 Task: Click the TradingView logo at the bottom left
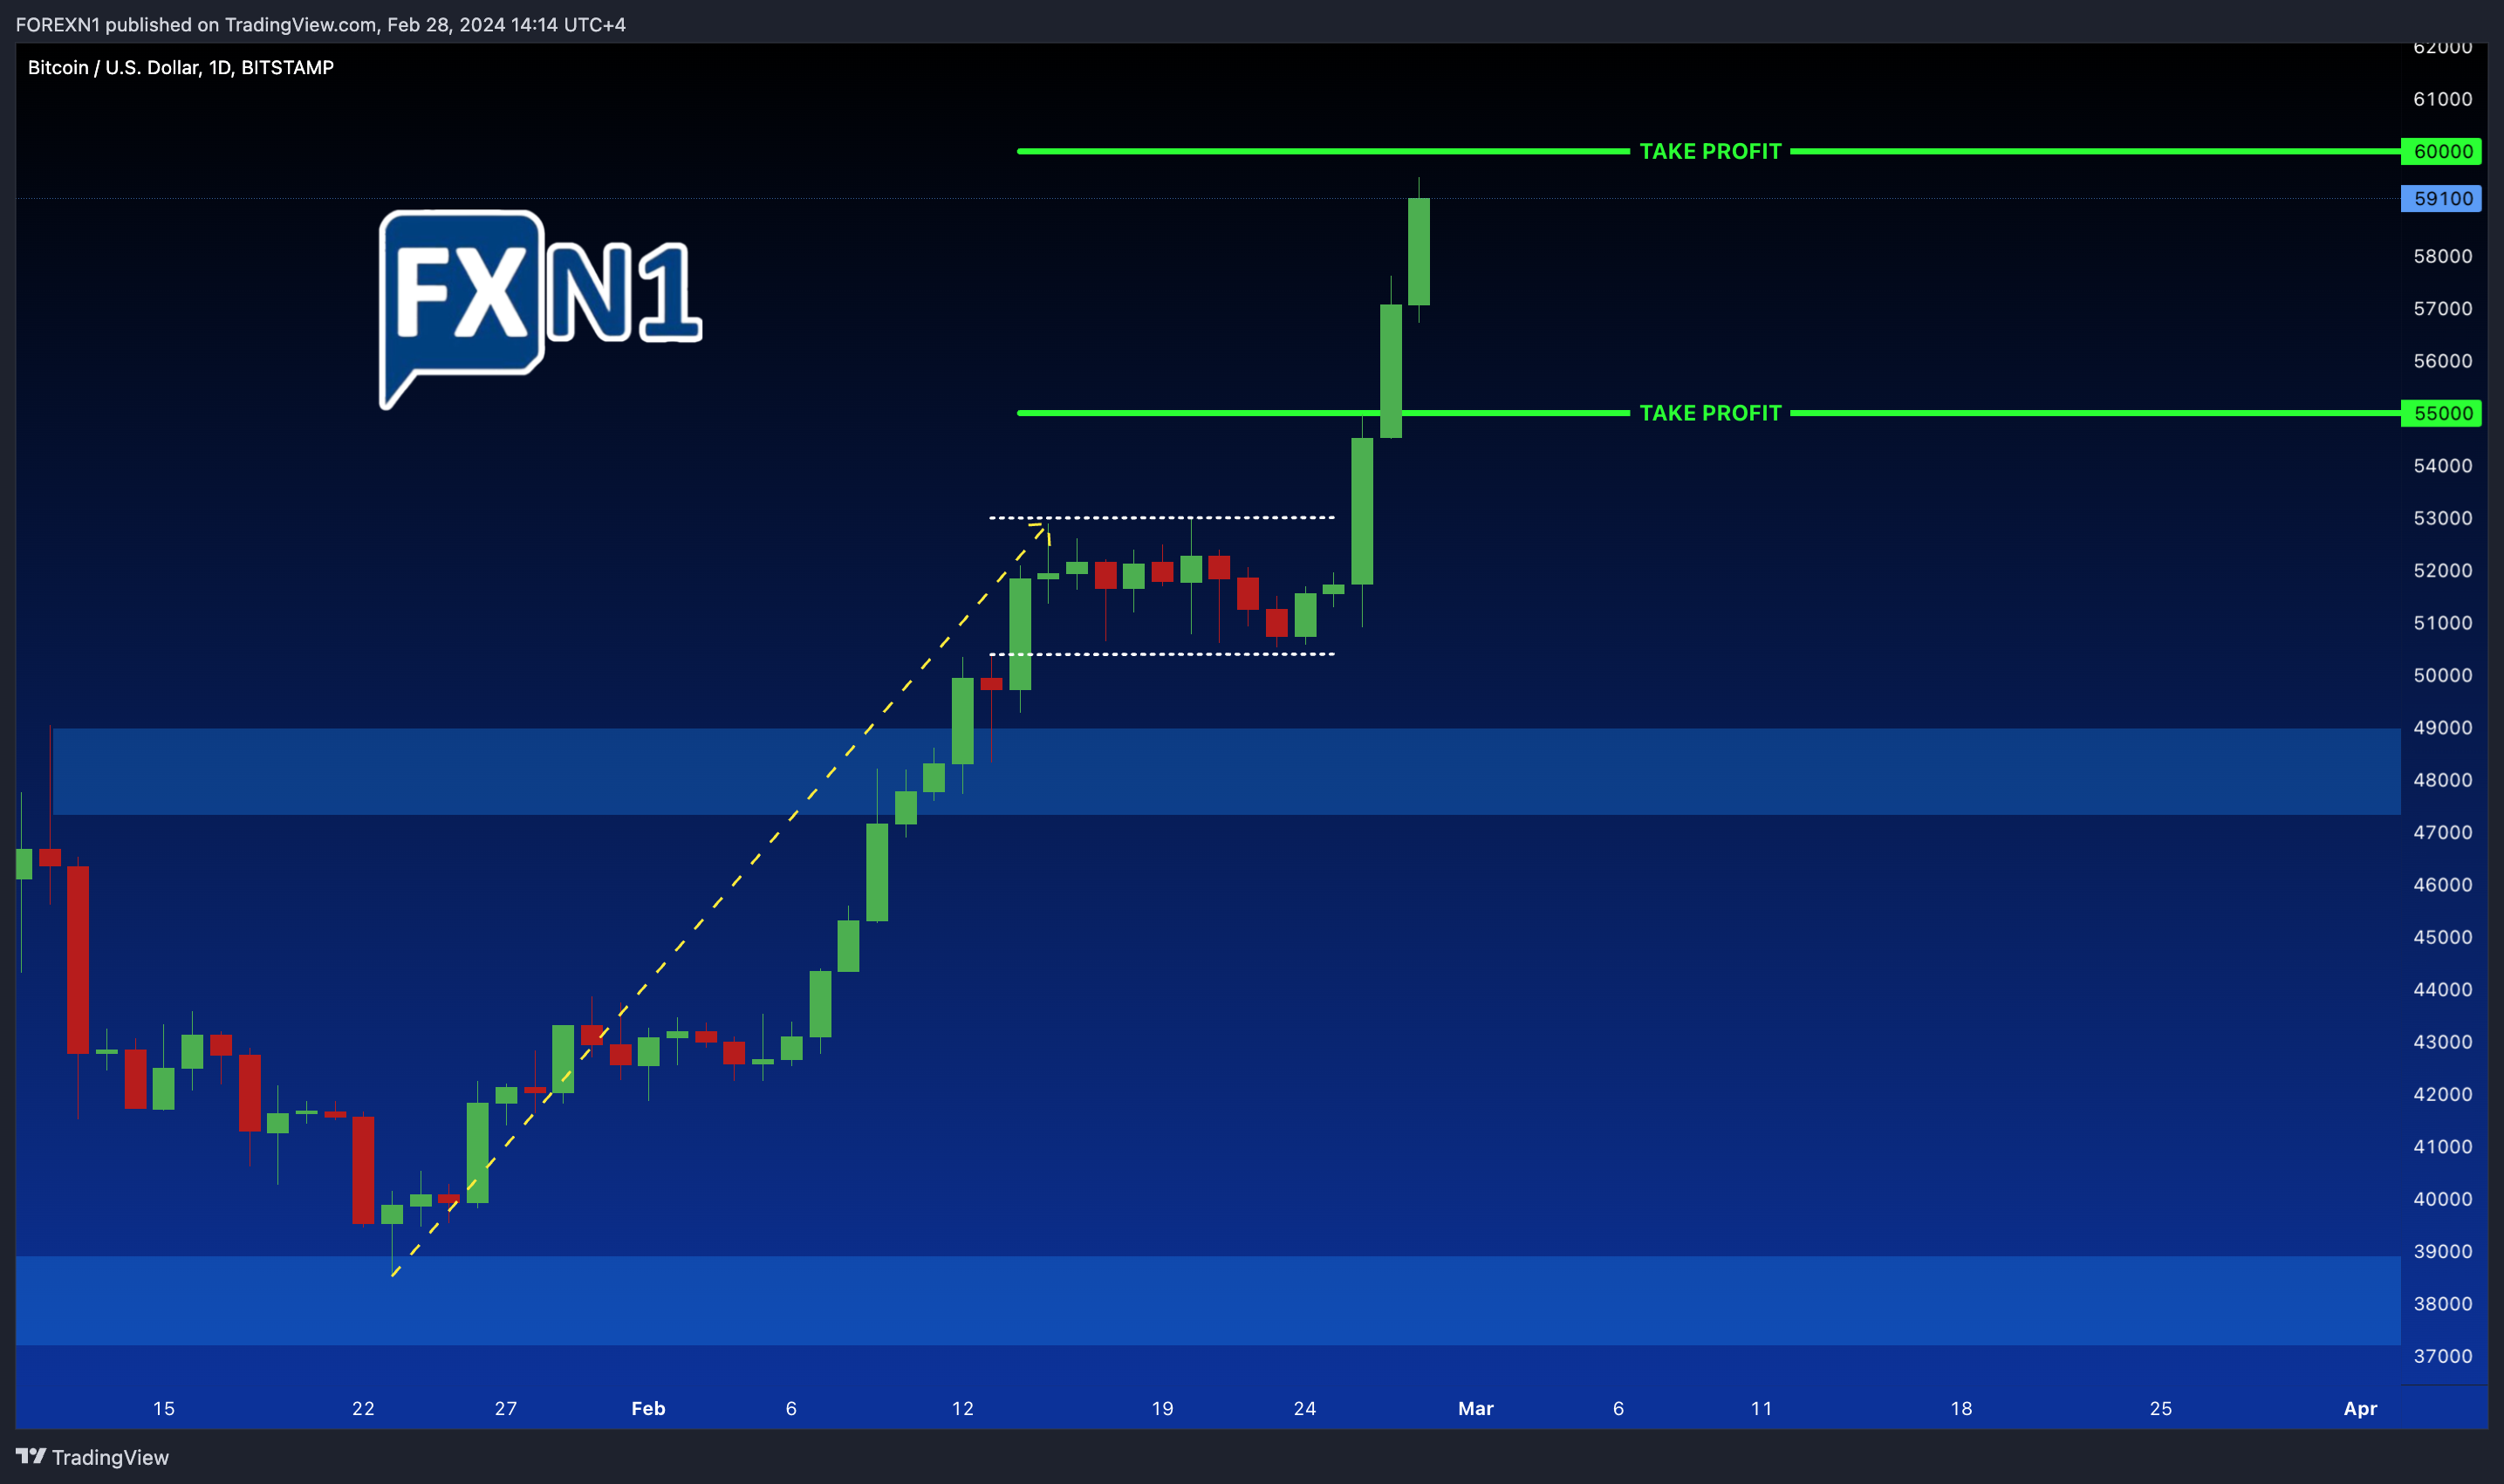coord(92,1457)
